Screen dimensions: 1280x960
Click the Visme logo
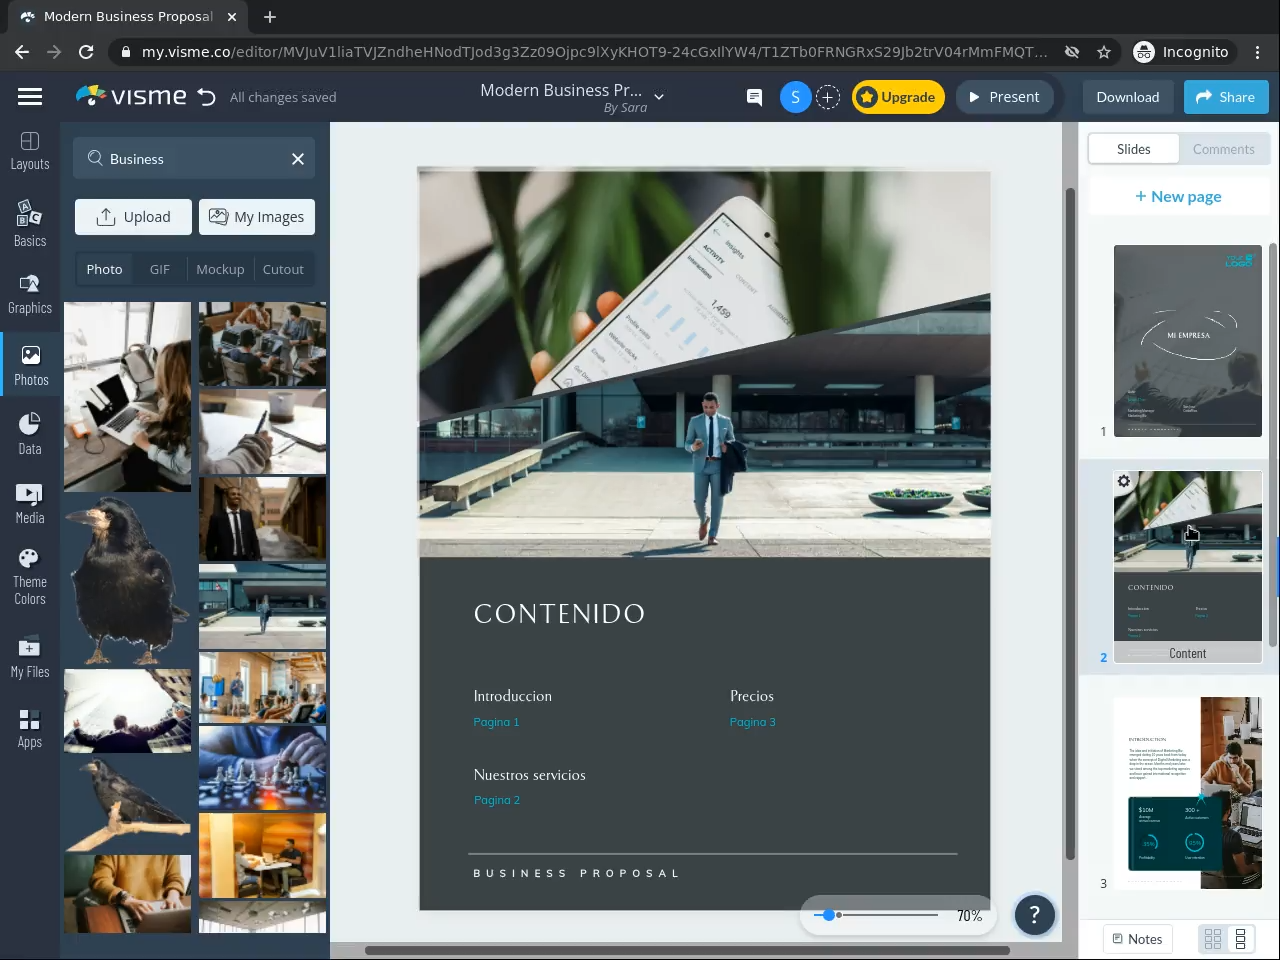pyautogui.click(x=131, y=96)
